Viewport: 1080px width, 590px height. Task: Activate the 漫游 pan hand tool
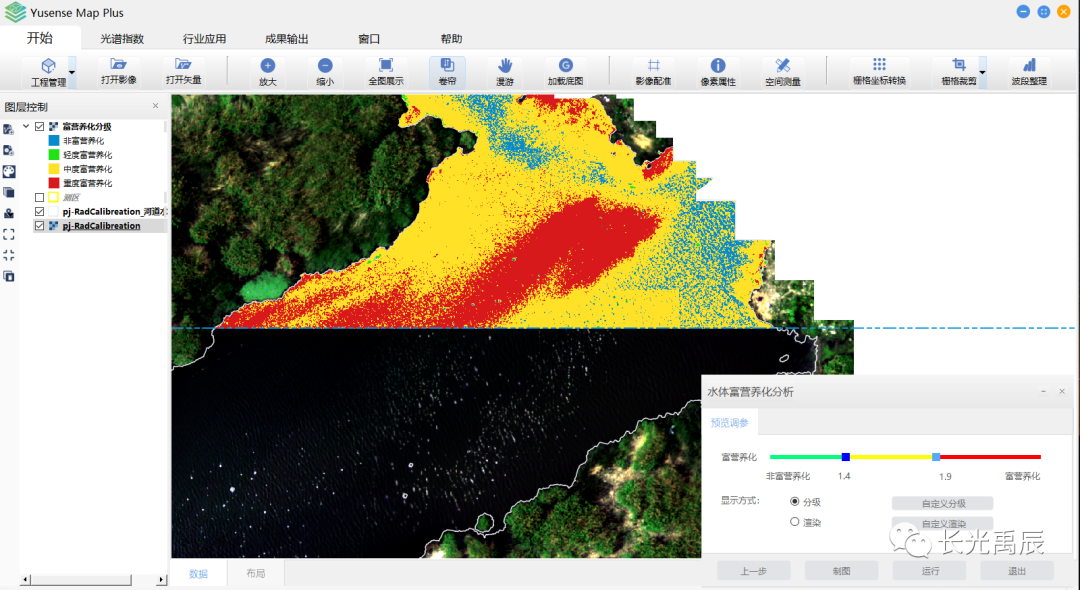pyautogui.click(x=505, y=65)
